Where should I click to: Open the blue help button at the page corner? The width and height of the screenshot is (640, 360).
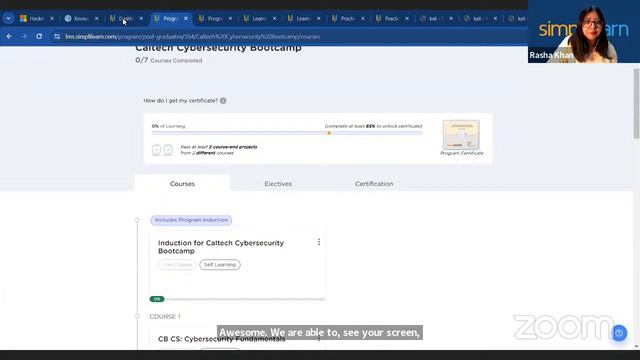pyautogui.click(x=619, y=333)
